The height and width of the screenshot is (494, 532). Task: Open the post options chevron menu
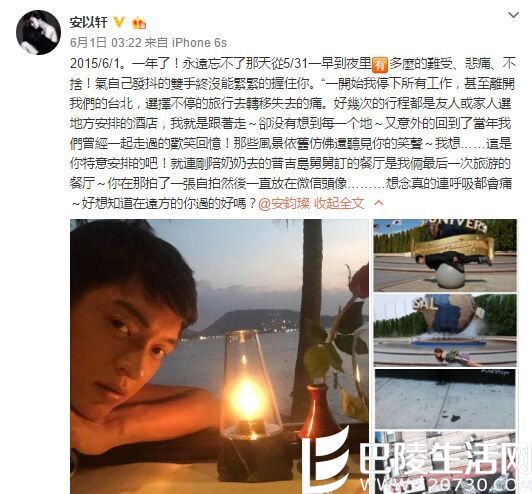pos(513,16)
